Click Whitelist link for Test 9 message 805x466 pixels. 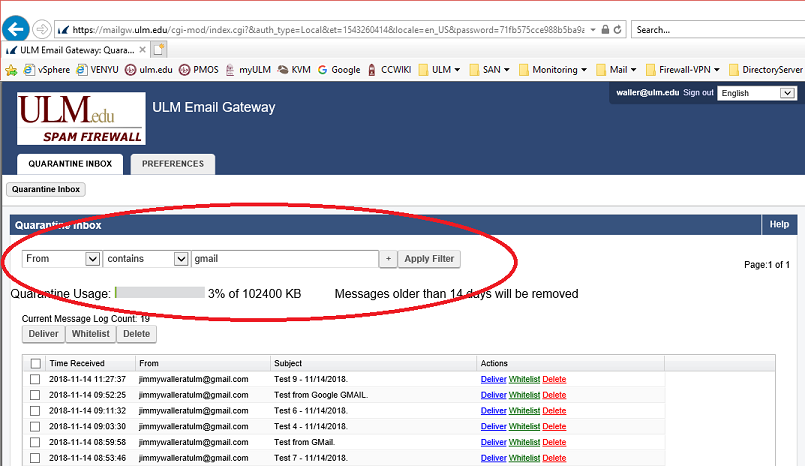(523, 380)
